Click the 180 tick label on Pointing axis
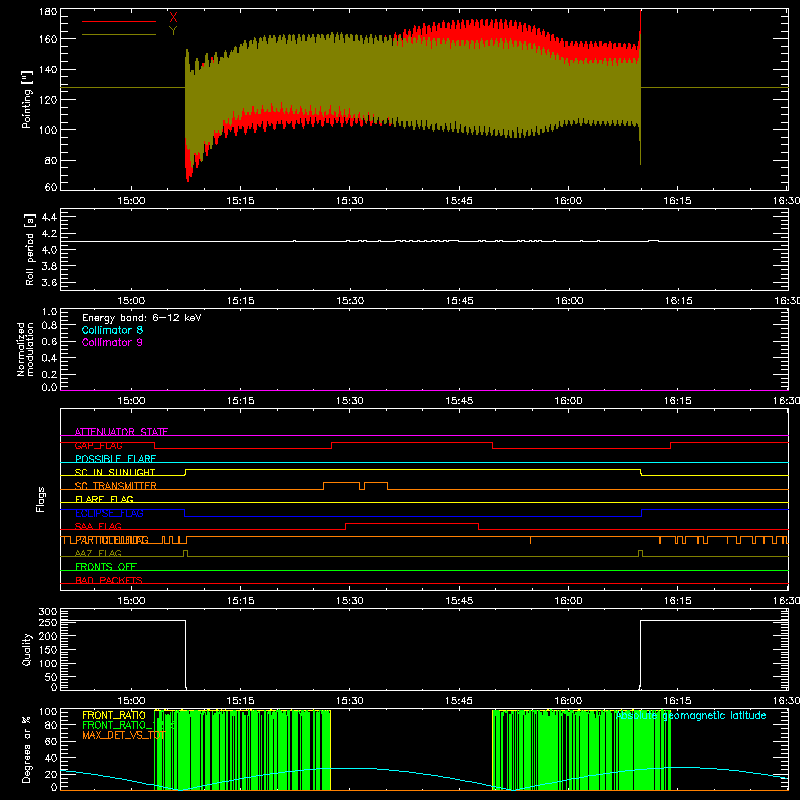The image size is (800, 800). [48, 12]
